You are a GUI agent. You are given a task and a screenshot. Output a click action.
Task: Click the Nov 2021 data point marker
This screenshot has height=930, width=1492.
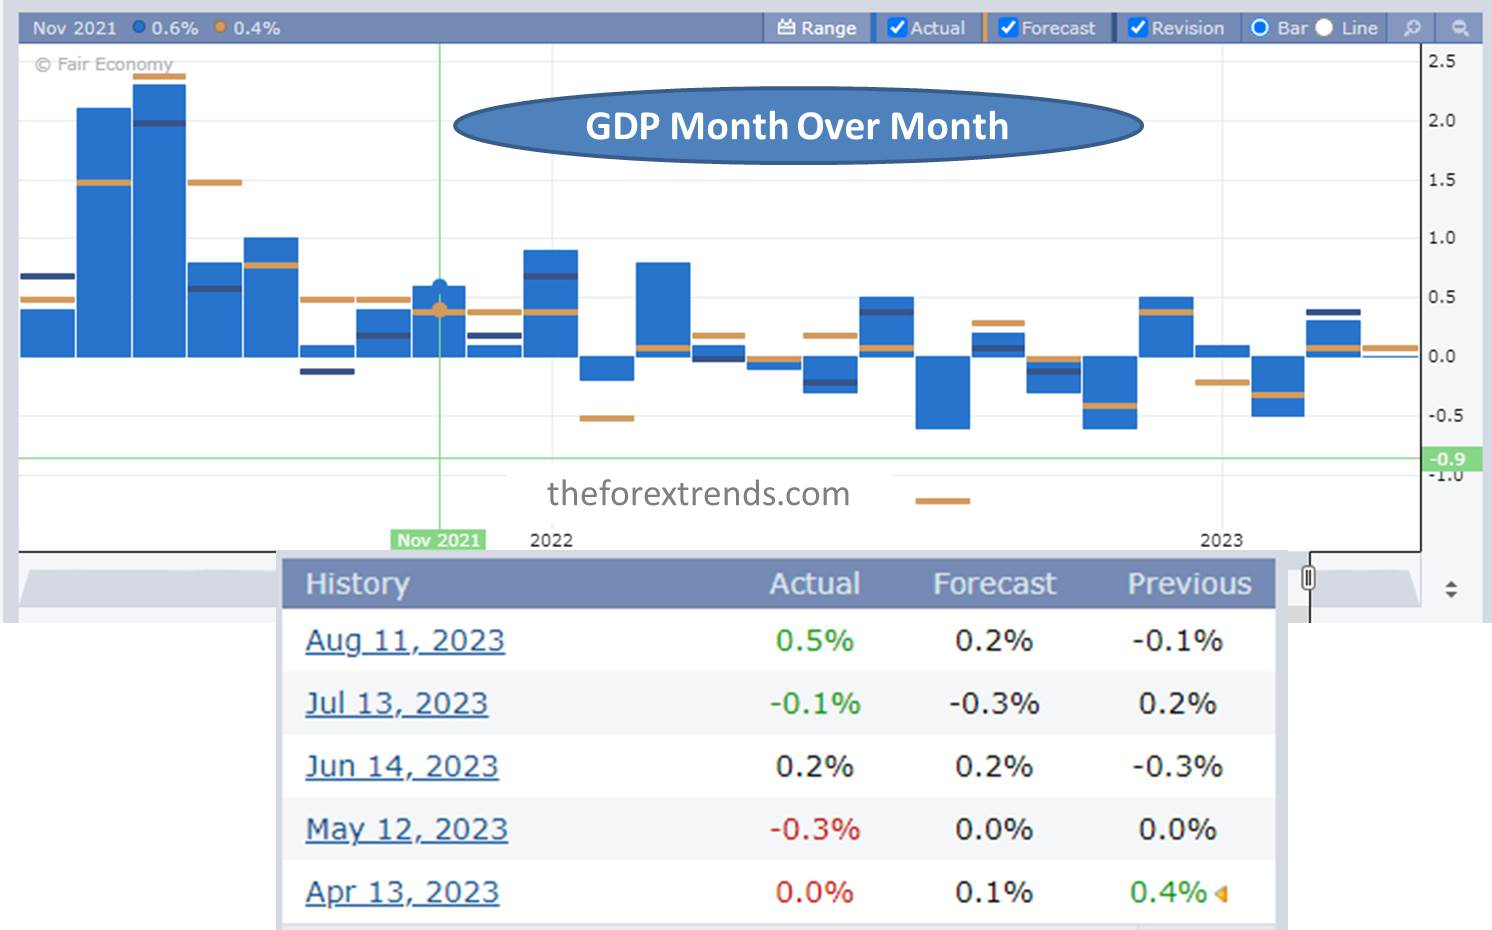[439, 287]
